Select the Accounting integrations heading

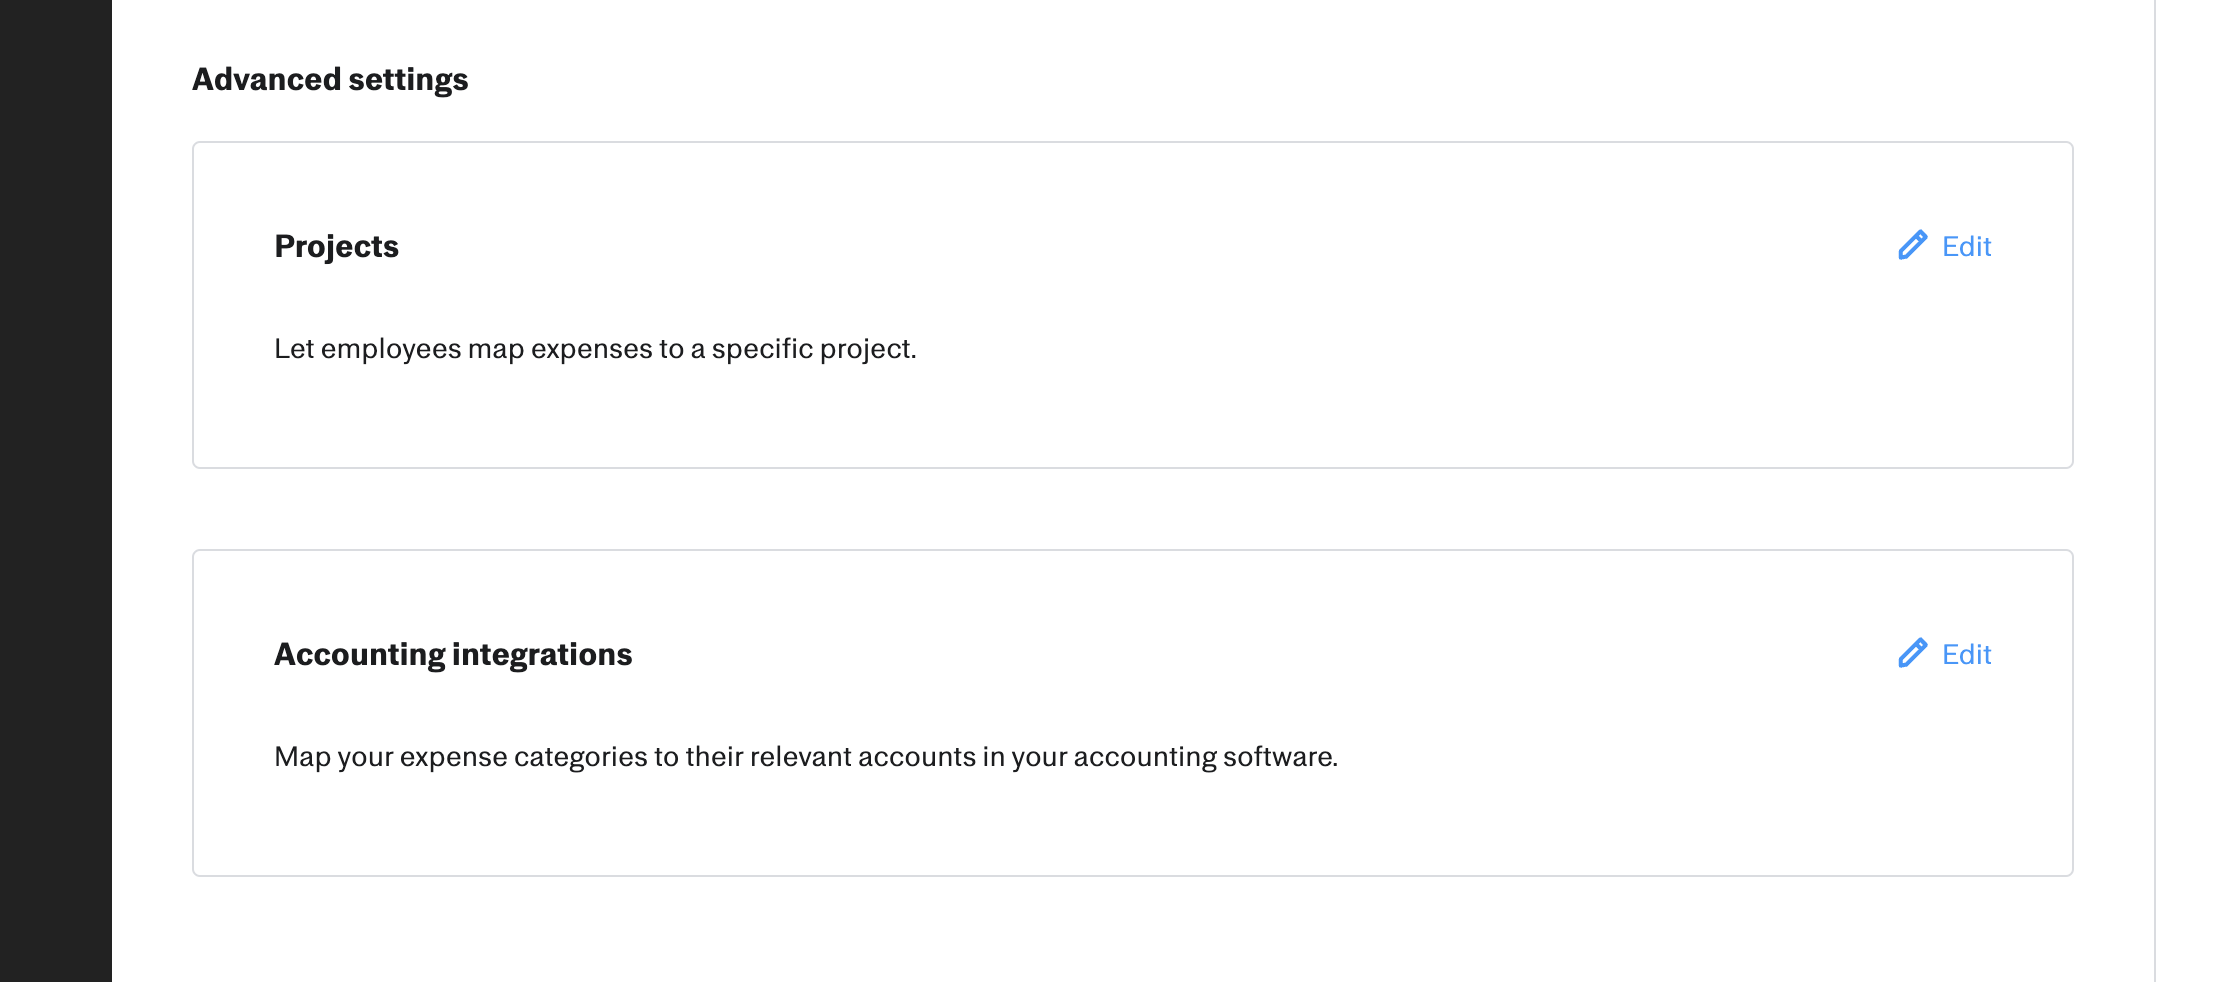point(453,654)
